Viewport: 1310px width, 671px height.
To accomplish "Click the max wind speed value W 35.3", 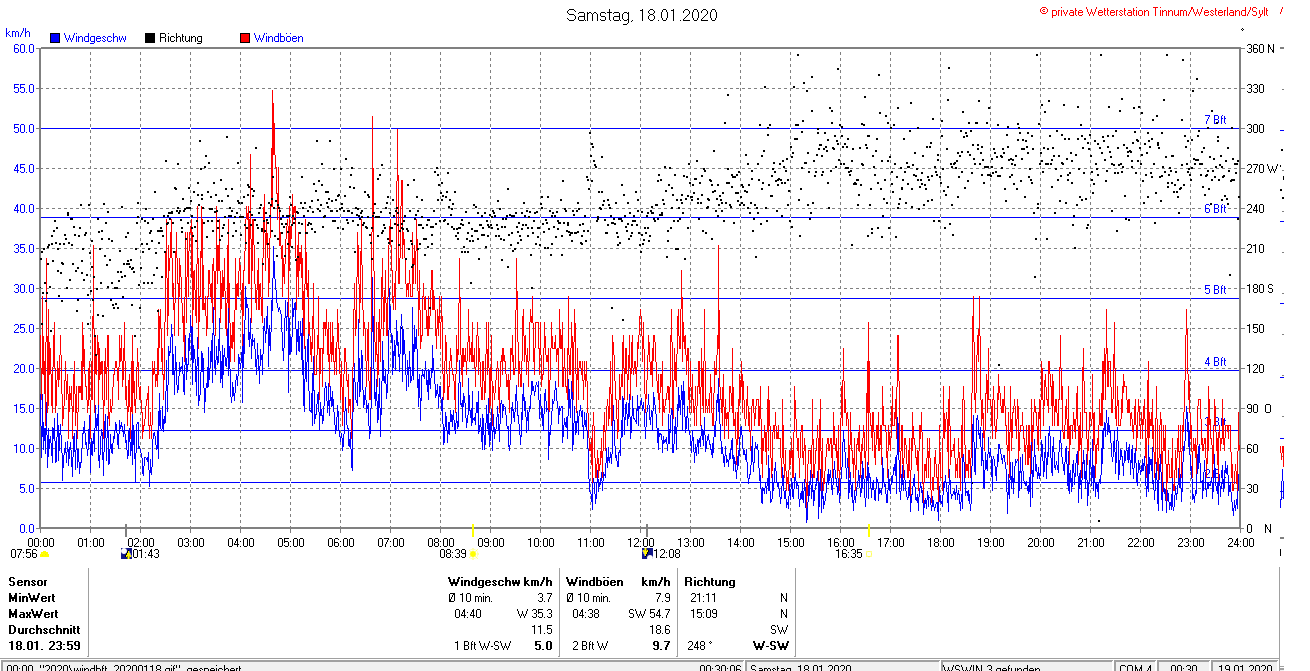I will (x=534, y=614).
